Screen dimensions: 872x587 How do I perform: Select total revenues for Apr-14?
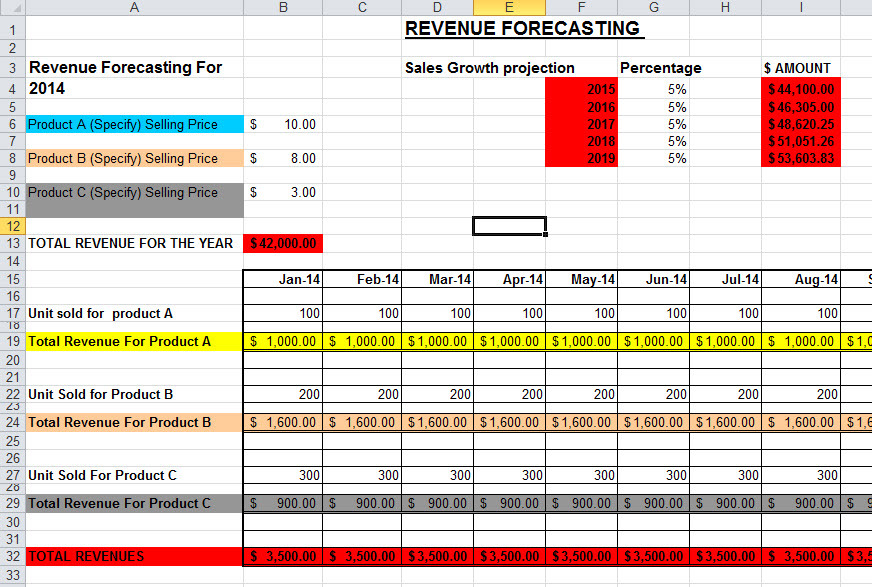509,556
